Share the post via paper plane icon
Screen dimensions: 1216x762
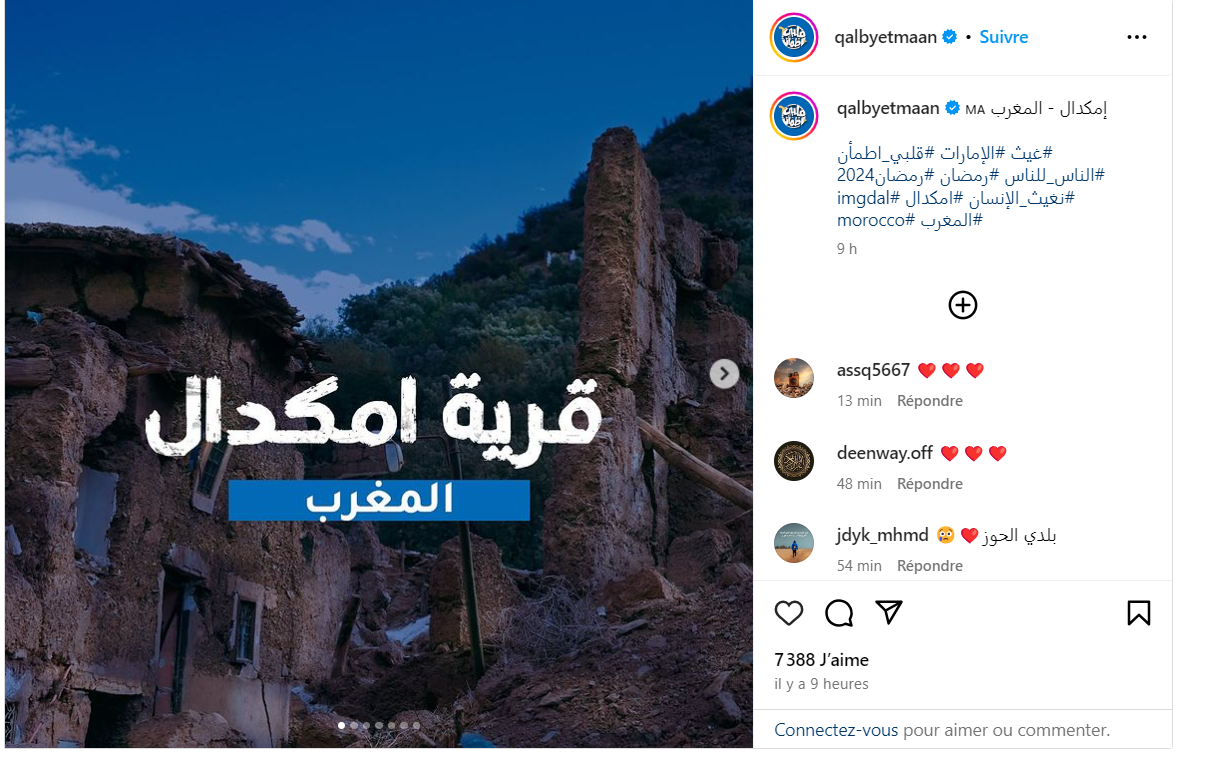889,613
